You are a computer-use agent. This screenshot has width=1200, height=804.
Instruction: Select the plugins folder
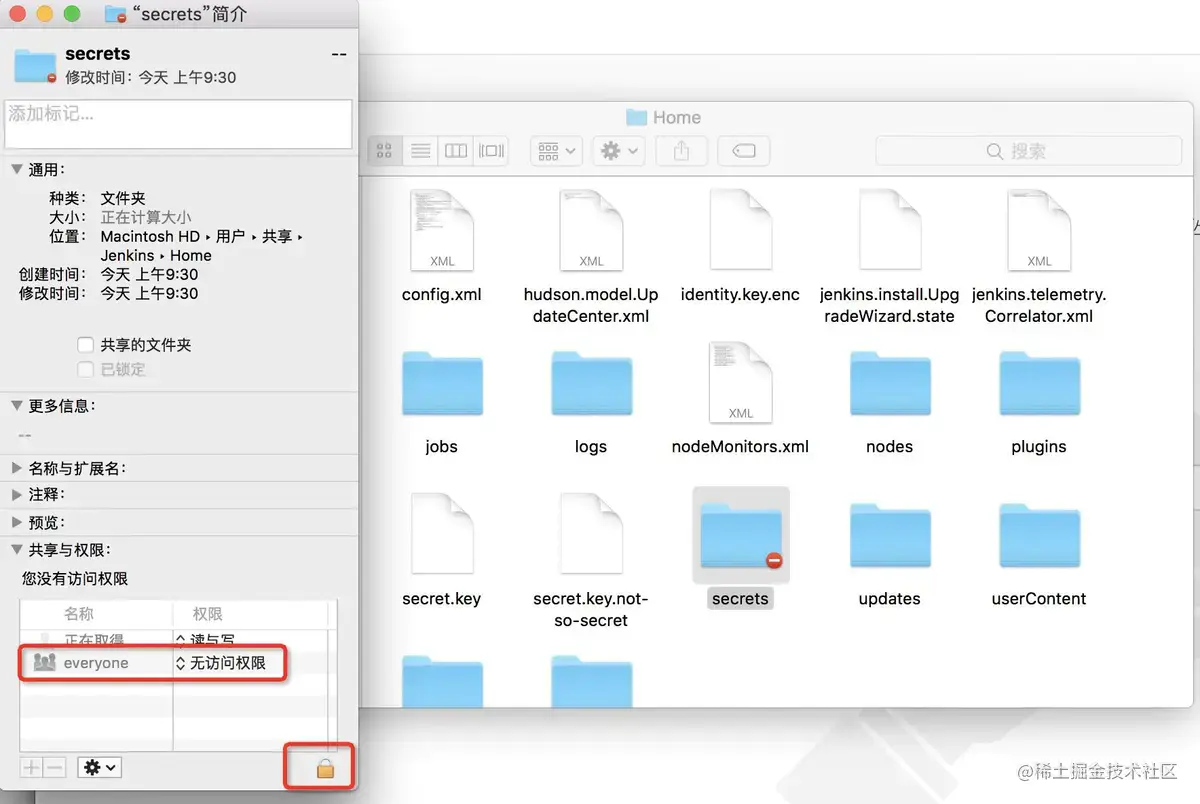click(1039, 383)
